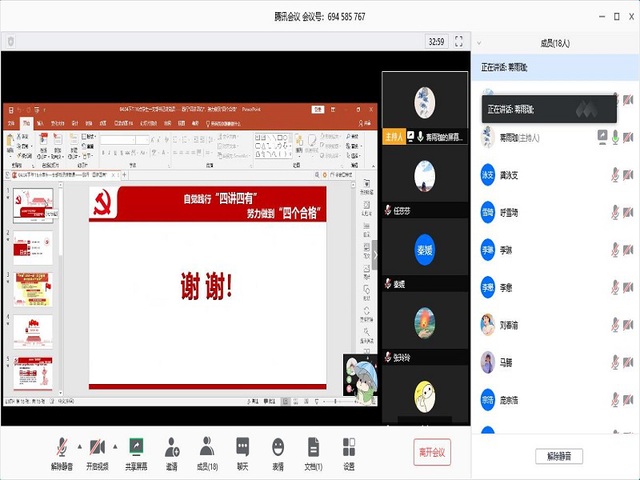Open the Members (成员) list icon
The width and height of the screenshot is (640, 480).
coord(207,452)
